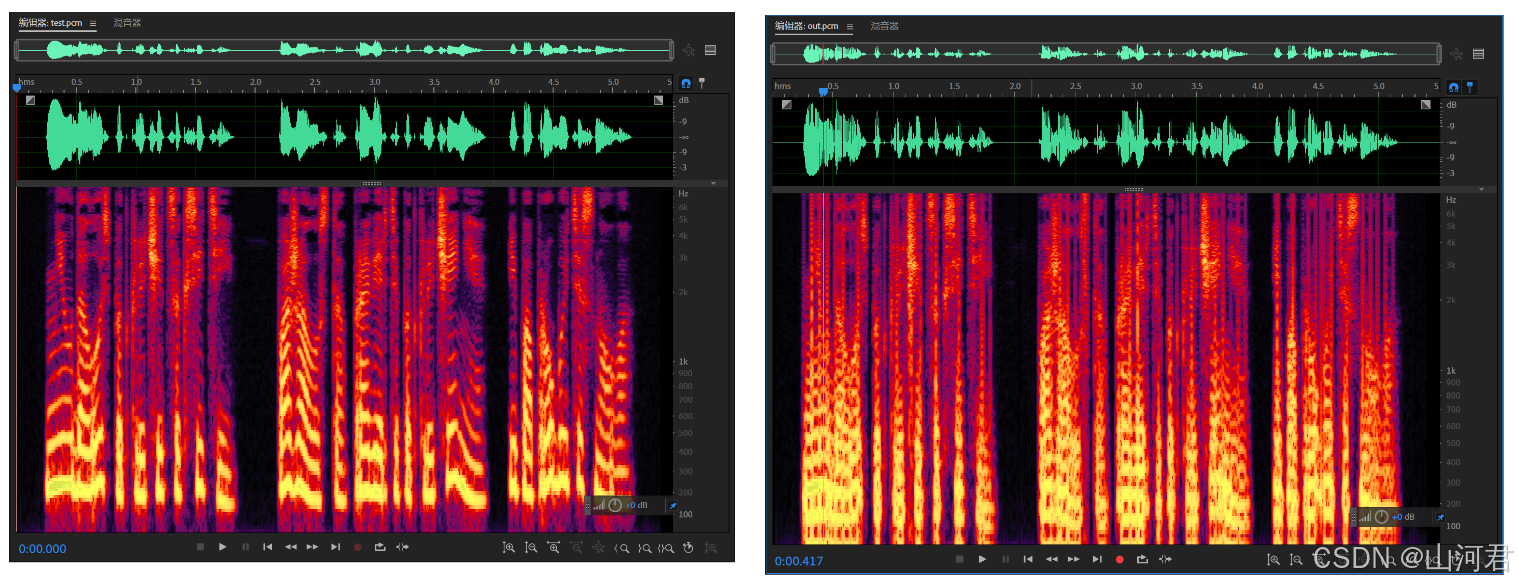Toggle HUD pin in out.pcm editor
This screenshot has height=585, width=1518.
[x=1439, y=516]
